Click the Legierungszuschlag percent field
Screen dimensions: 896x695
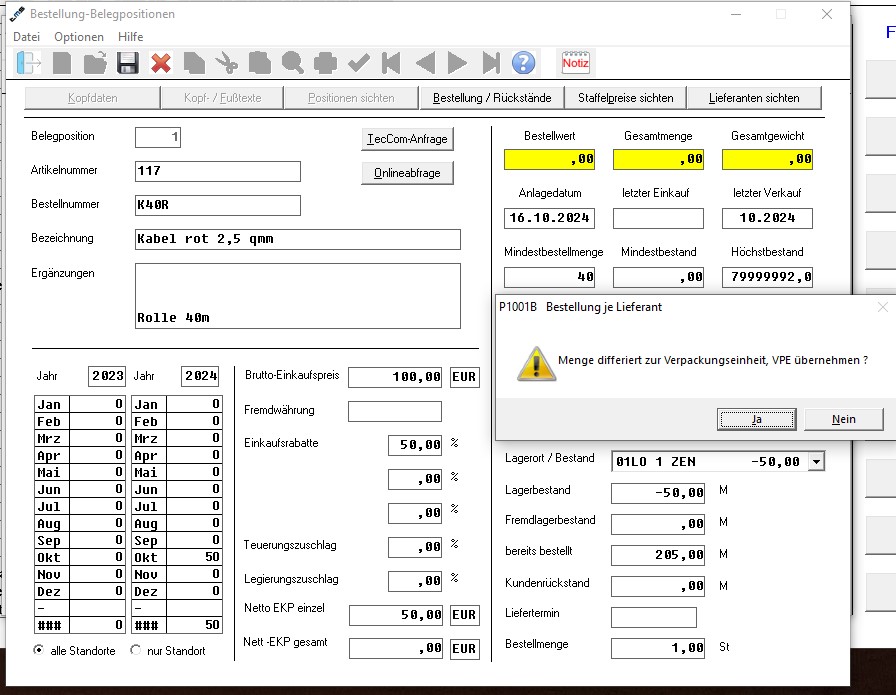pos(415,581)
